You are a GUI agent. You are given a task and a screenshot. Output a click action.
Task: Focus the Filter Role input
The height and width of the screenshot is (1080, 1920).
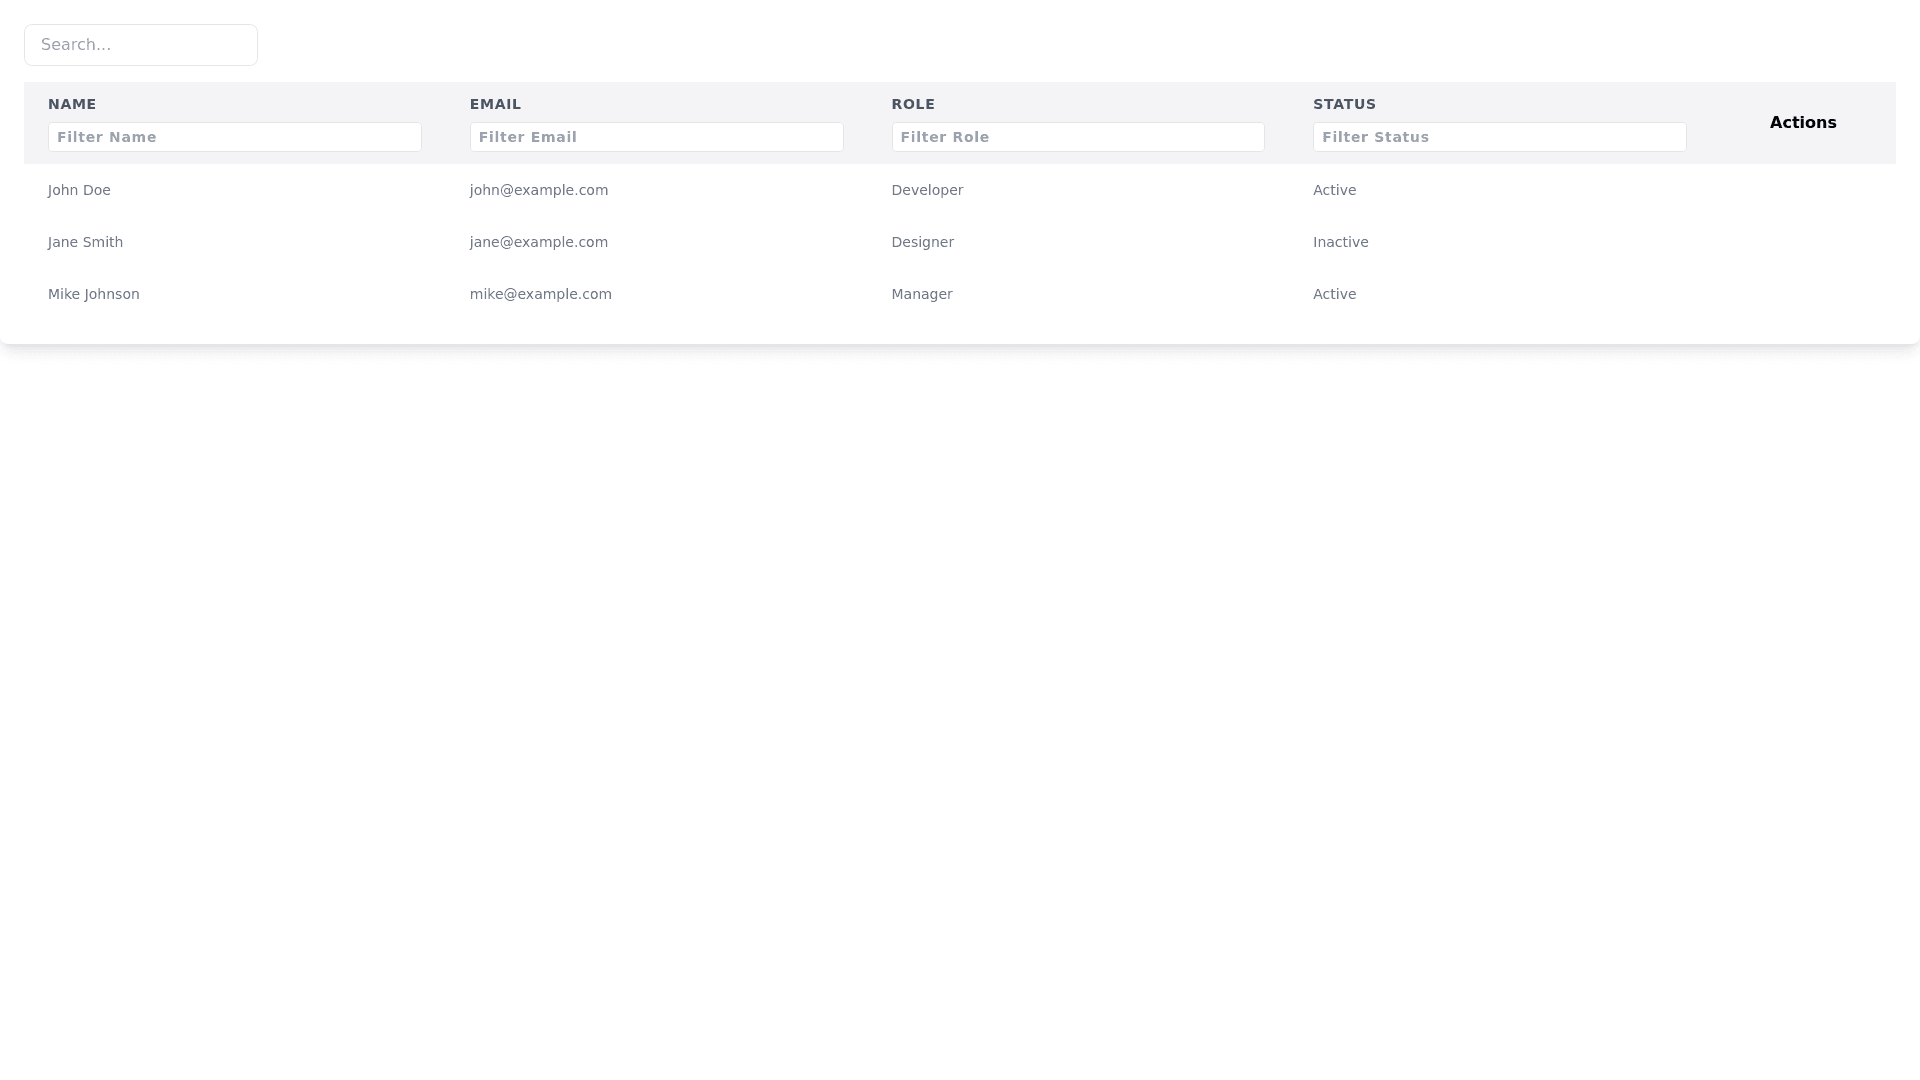coord(1078,137)
